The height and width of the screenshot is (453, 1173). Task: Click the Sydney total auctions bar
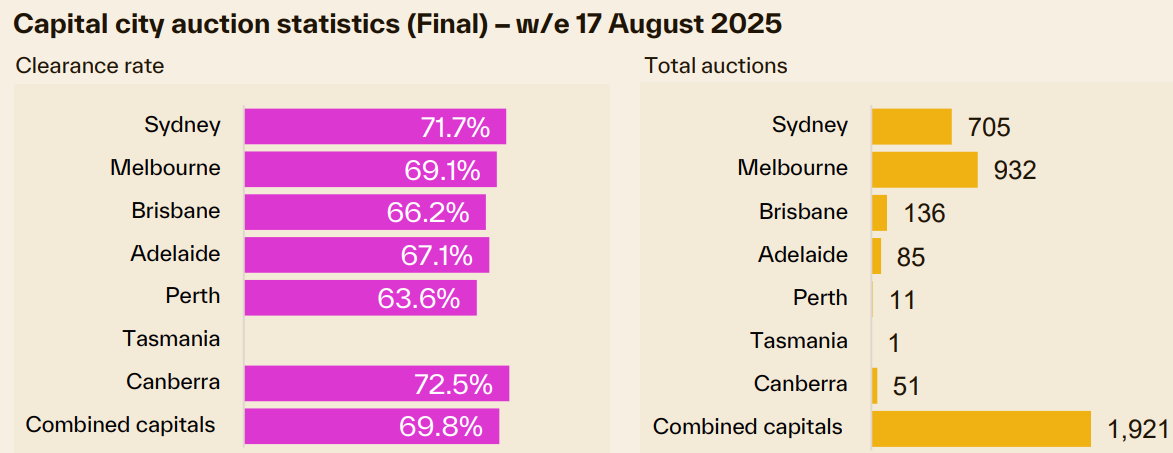point(911,127)
